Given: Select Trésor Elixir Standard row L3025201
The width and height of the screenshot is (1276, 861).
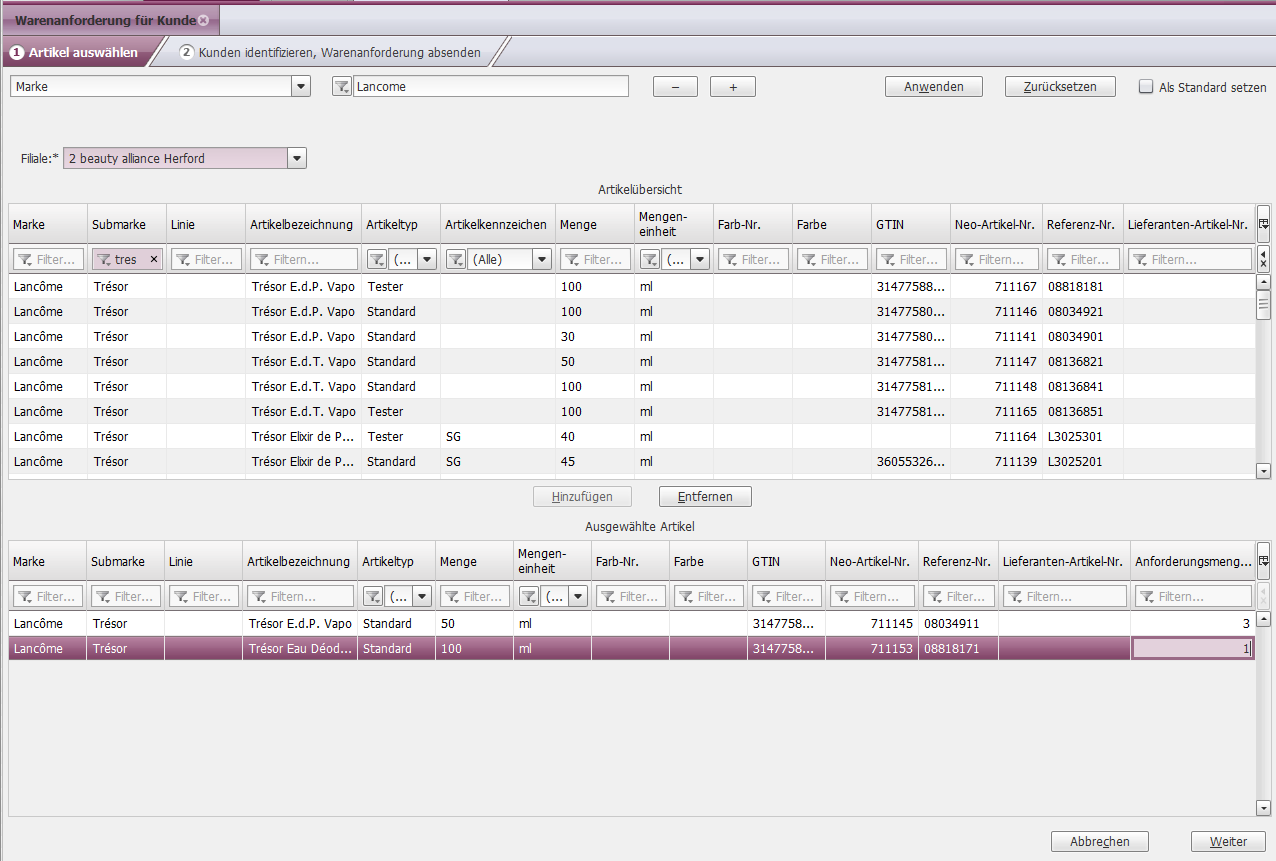Looking at the screenshot, I should pyautogui.click(x=632, y=462).
